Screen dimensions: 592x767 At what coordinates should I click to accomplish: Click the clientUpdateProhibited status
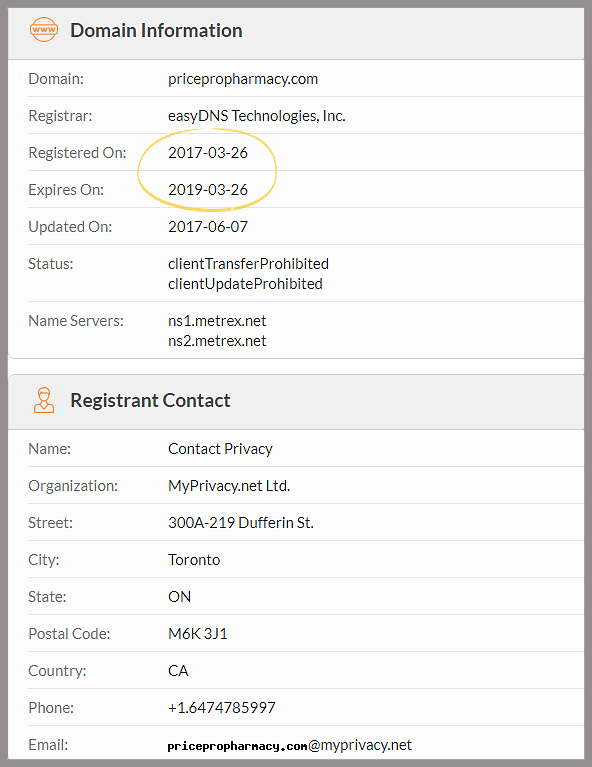(x=245, y=284)
